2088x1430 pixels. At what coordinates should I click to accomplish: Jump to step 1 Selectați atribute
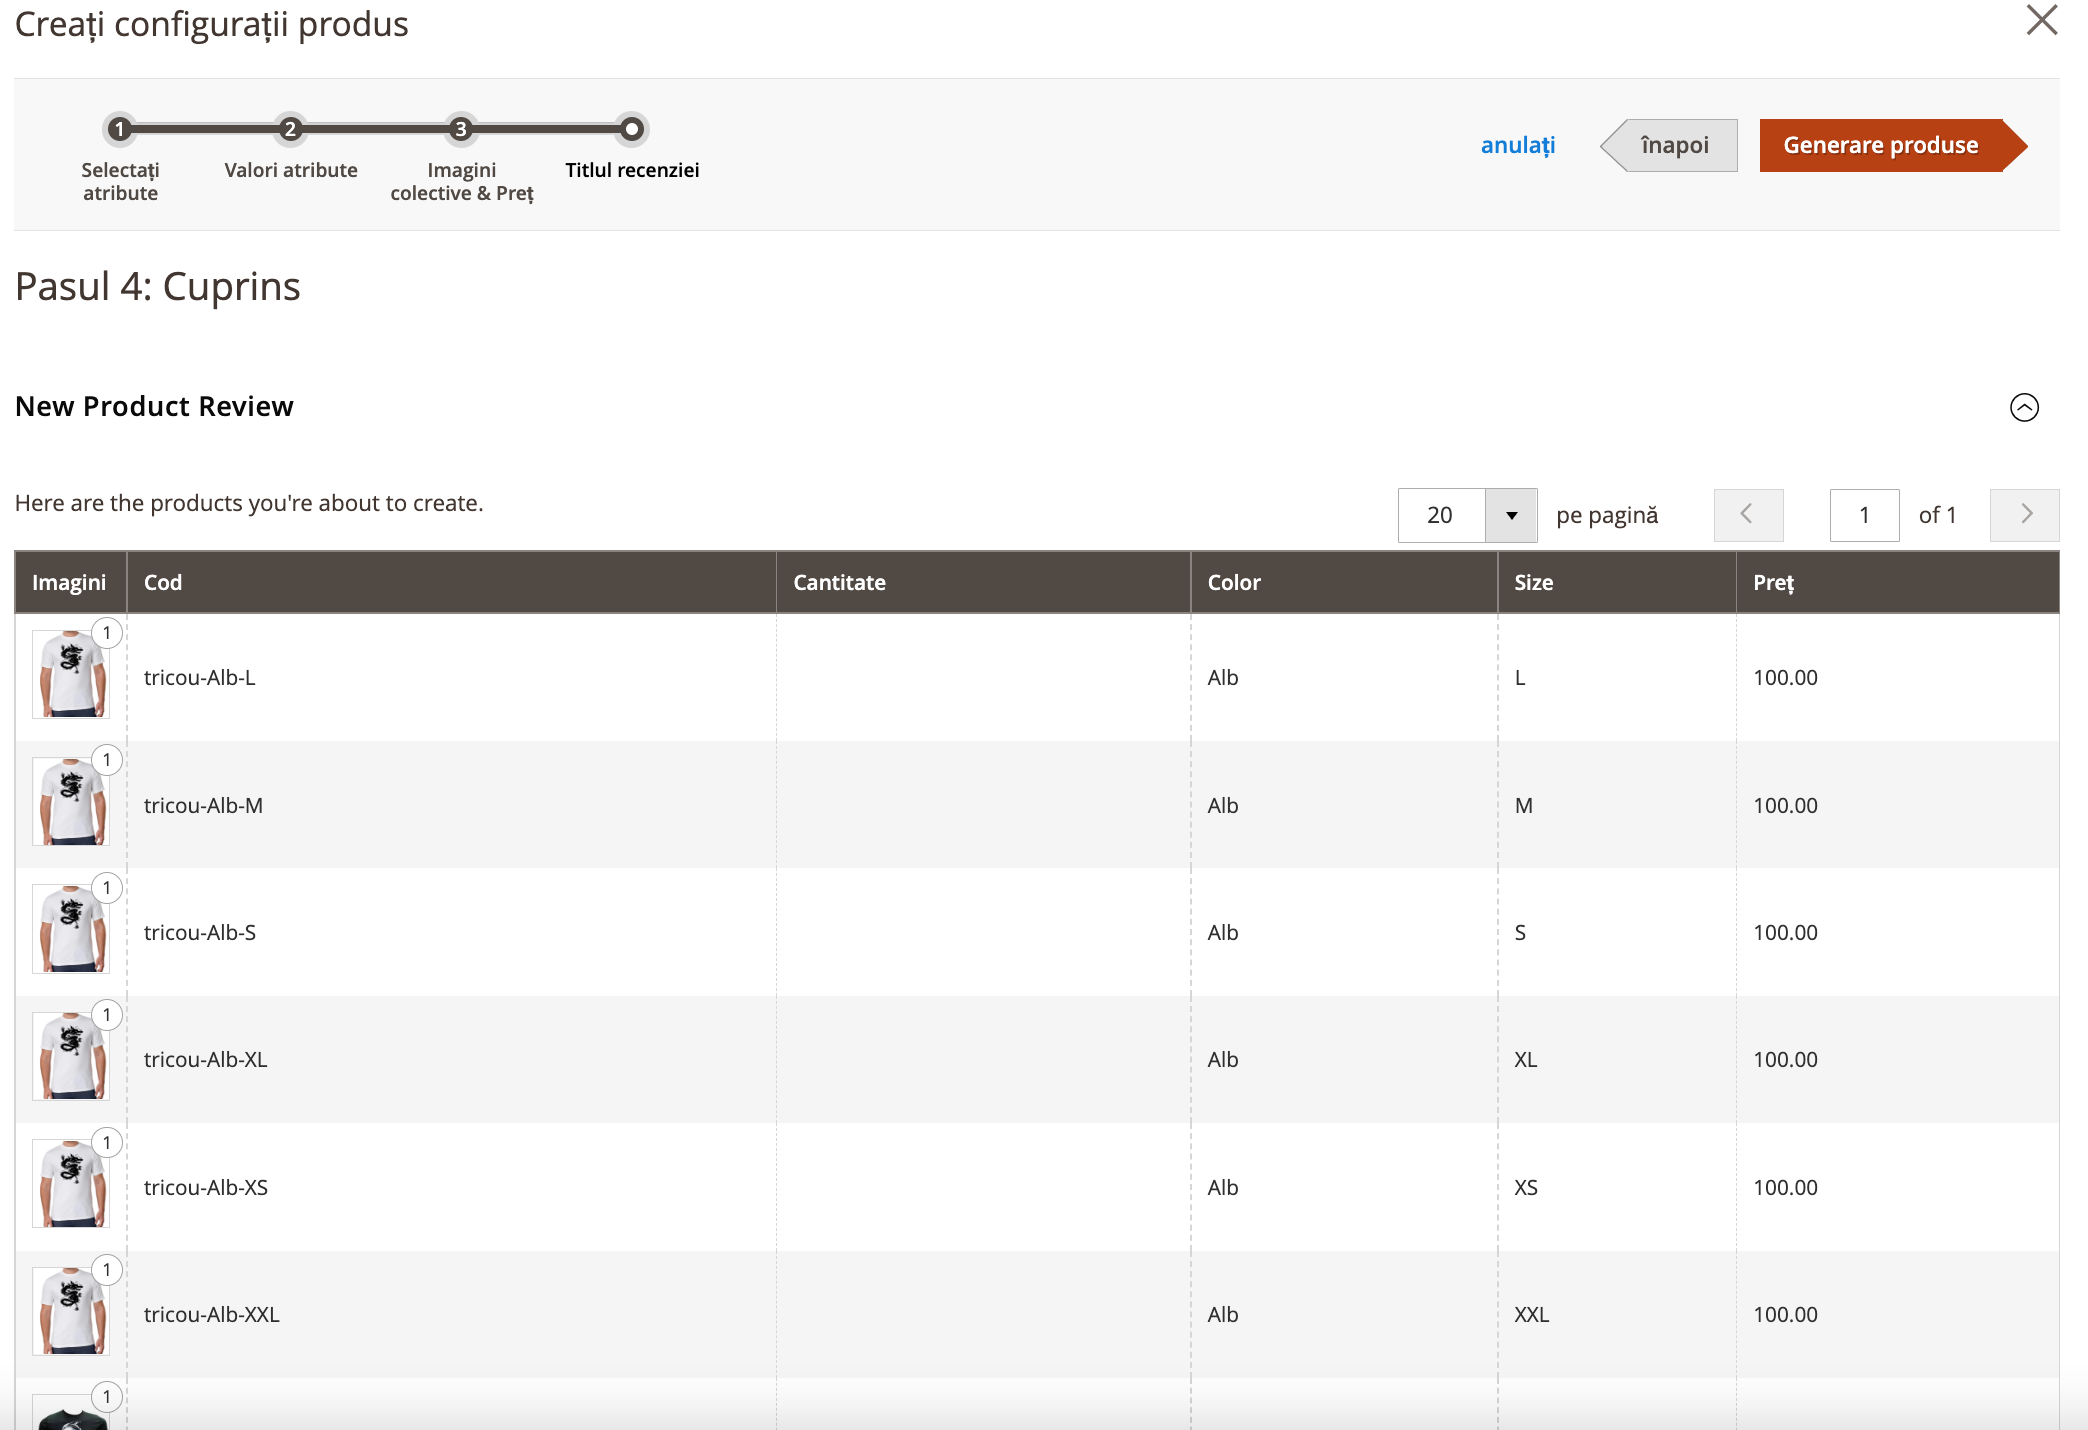coord(120,129)
